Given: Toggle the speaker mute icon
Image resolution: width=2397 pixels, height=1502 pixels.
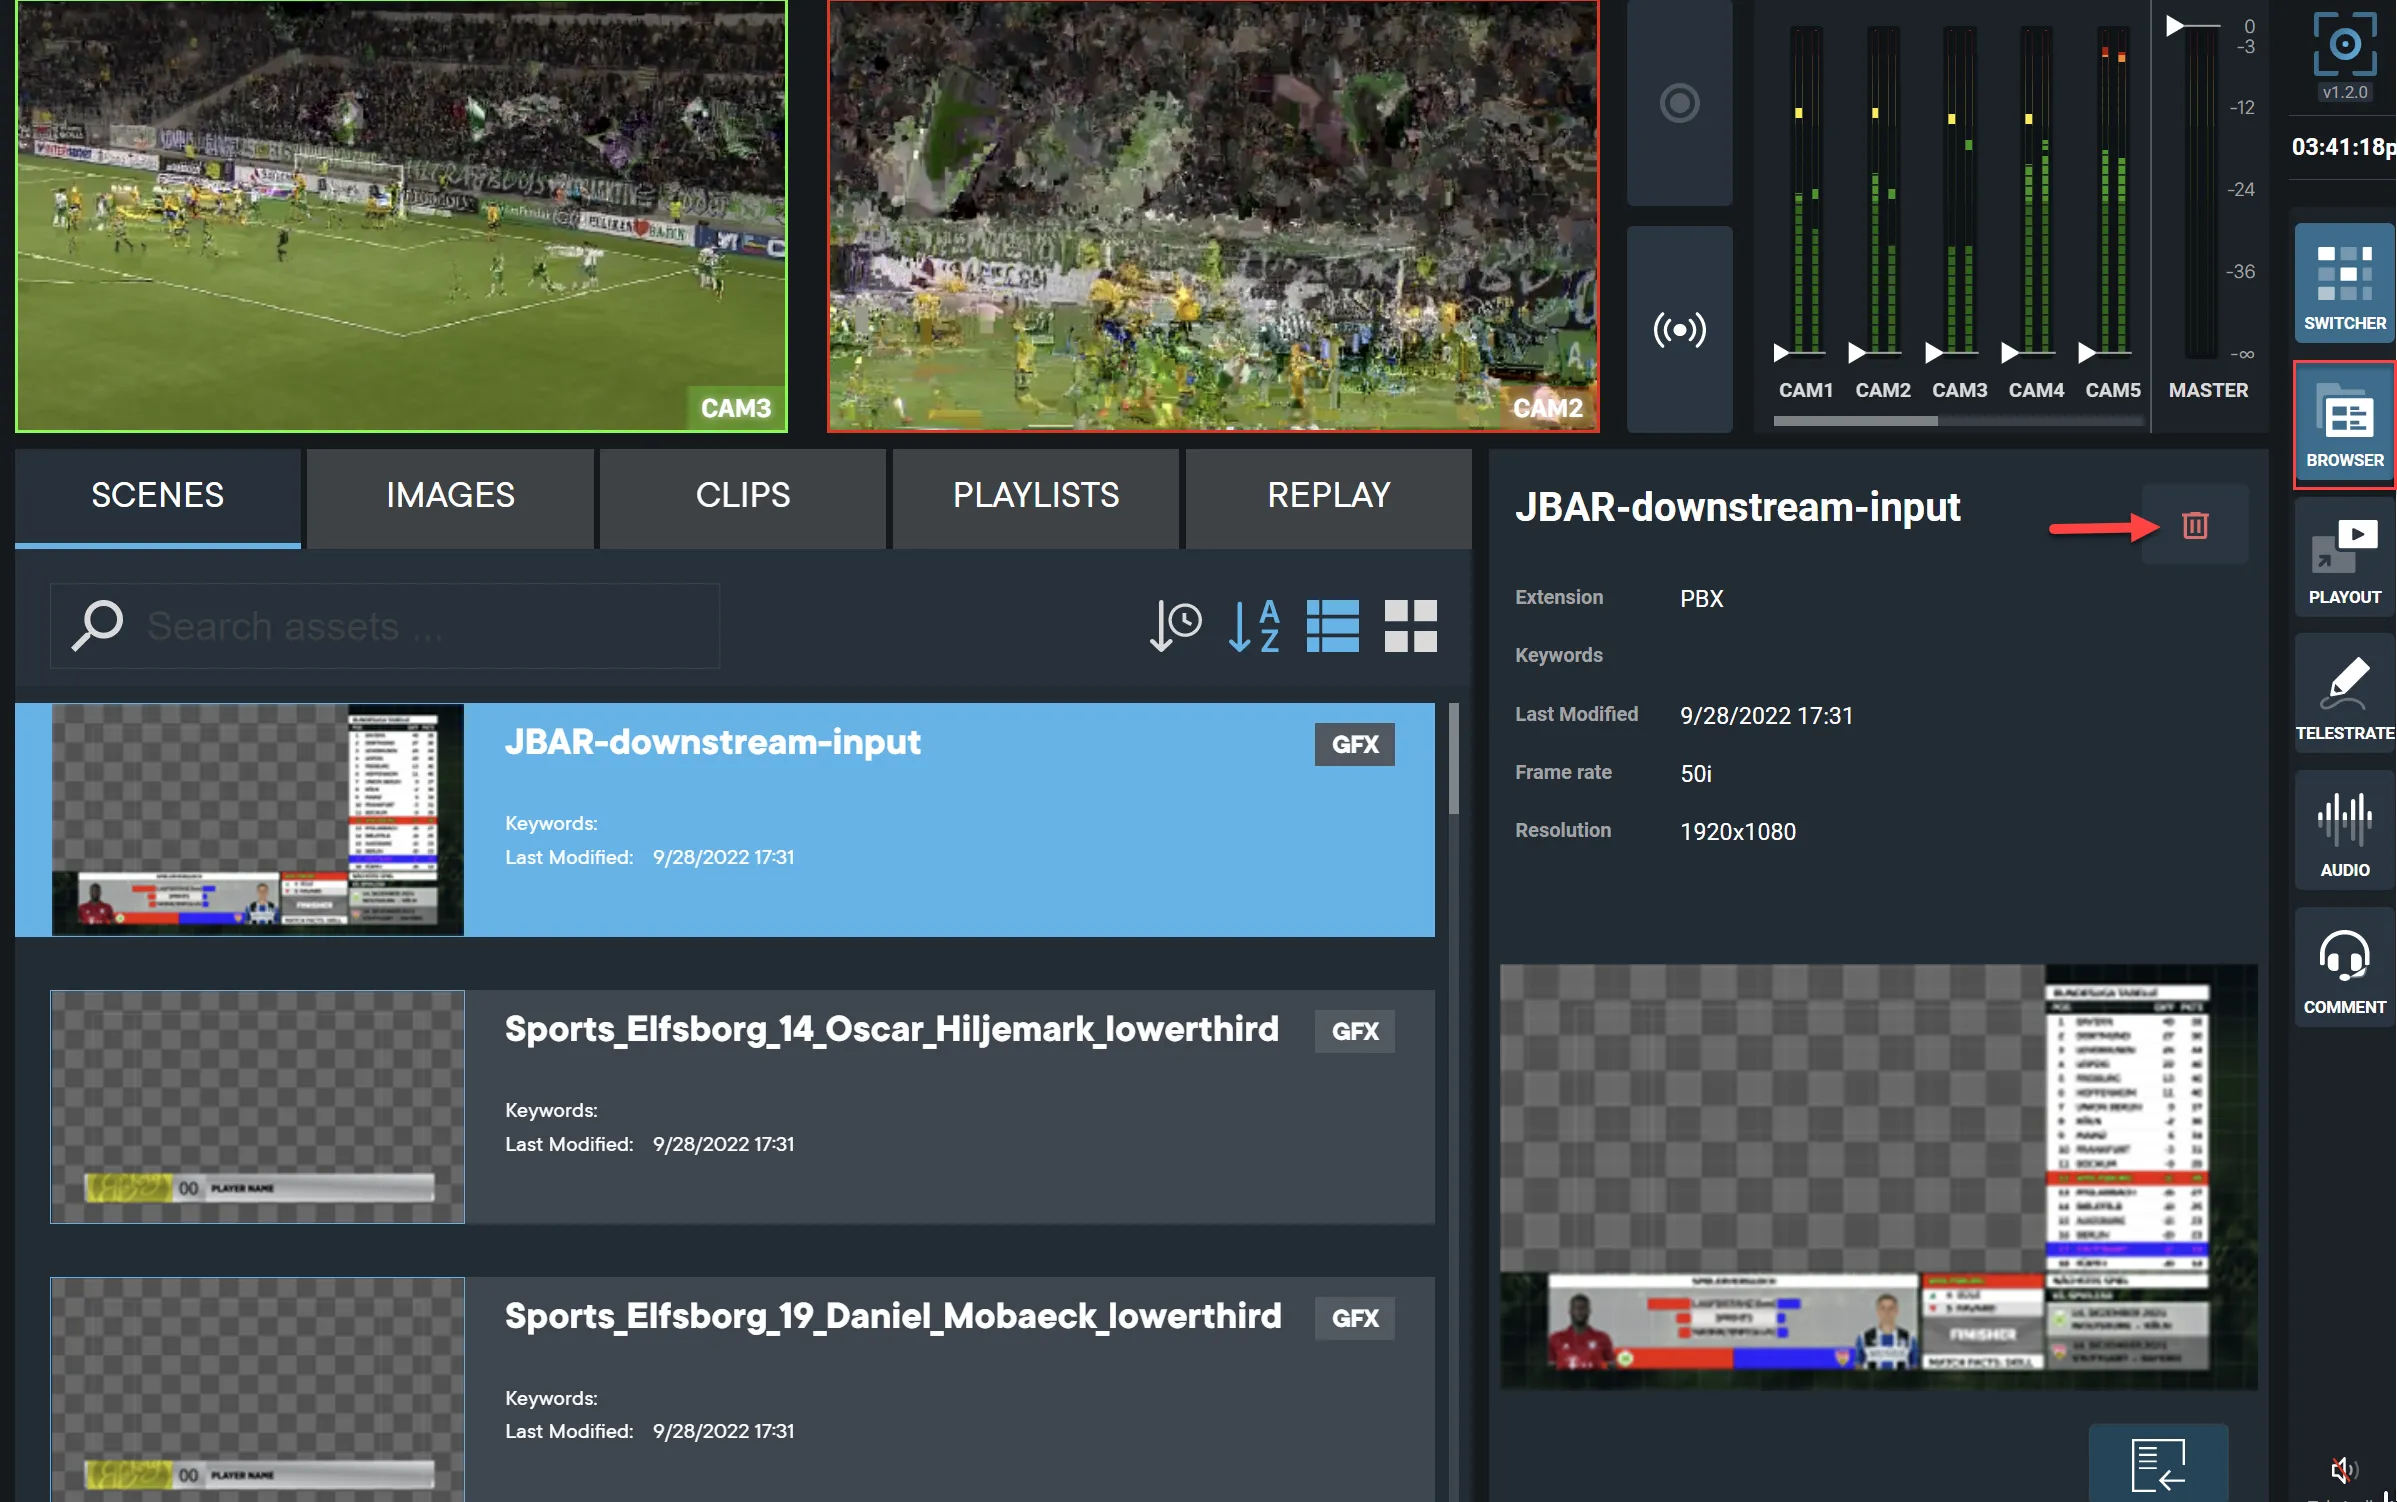Looking at the screenshot, I should (2344, 1469).
